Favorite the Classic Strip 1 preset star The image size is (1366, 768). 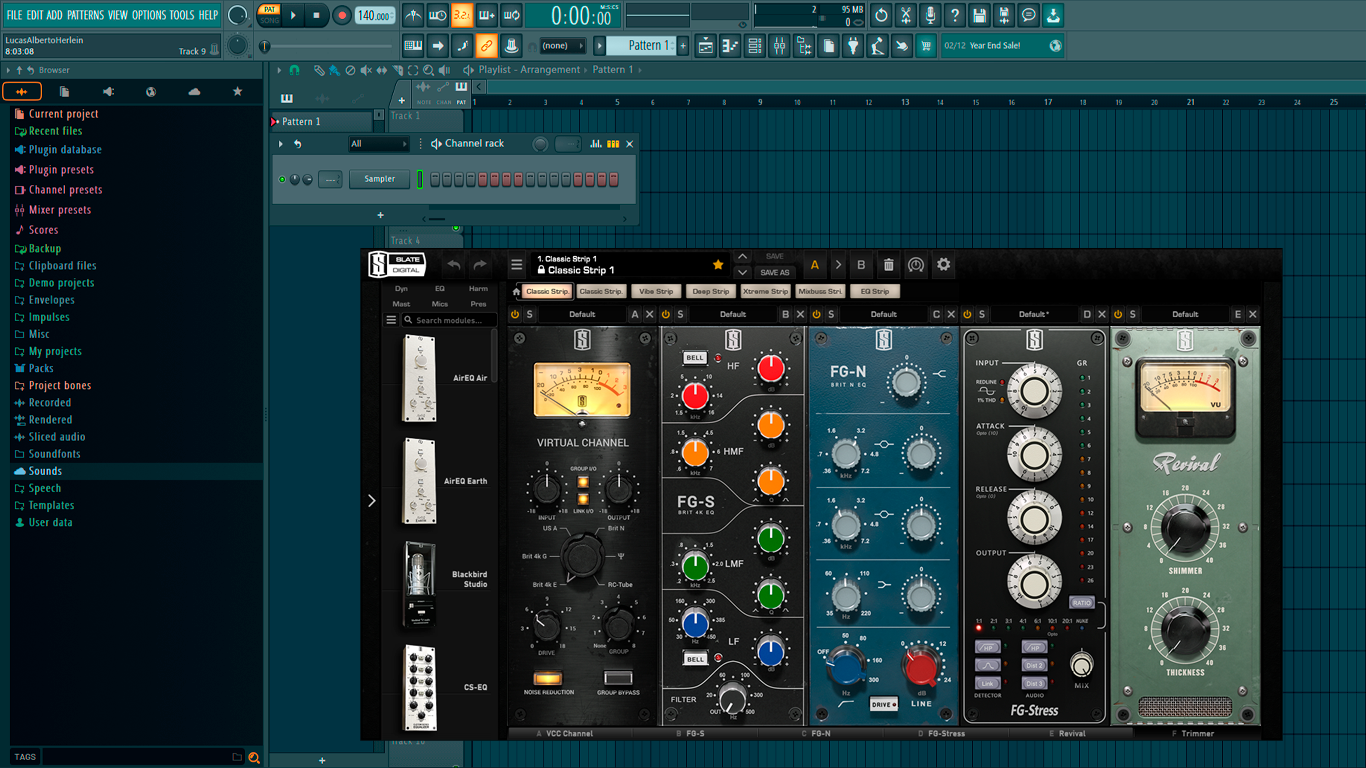(717, 265)
